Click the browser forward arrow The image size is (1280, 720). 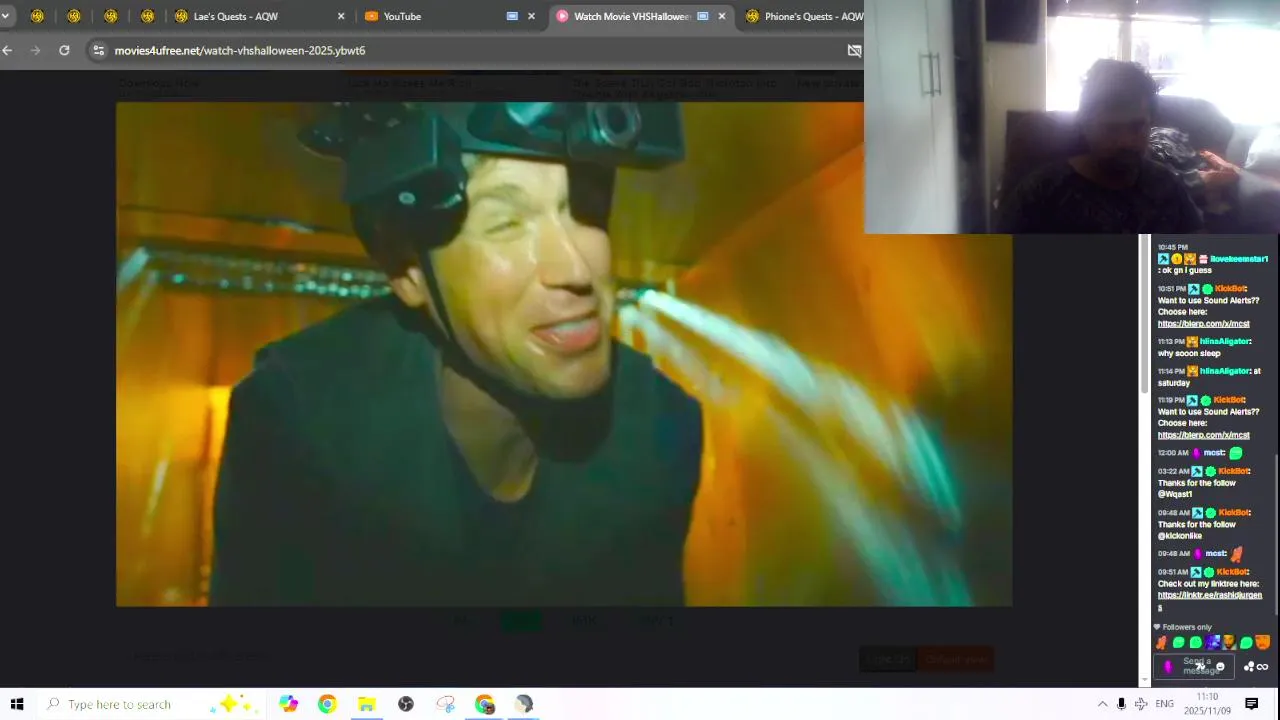point(36,50)
